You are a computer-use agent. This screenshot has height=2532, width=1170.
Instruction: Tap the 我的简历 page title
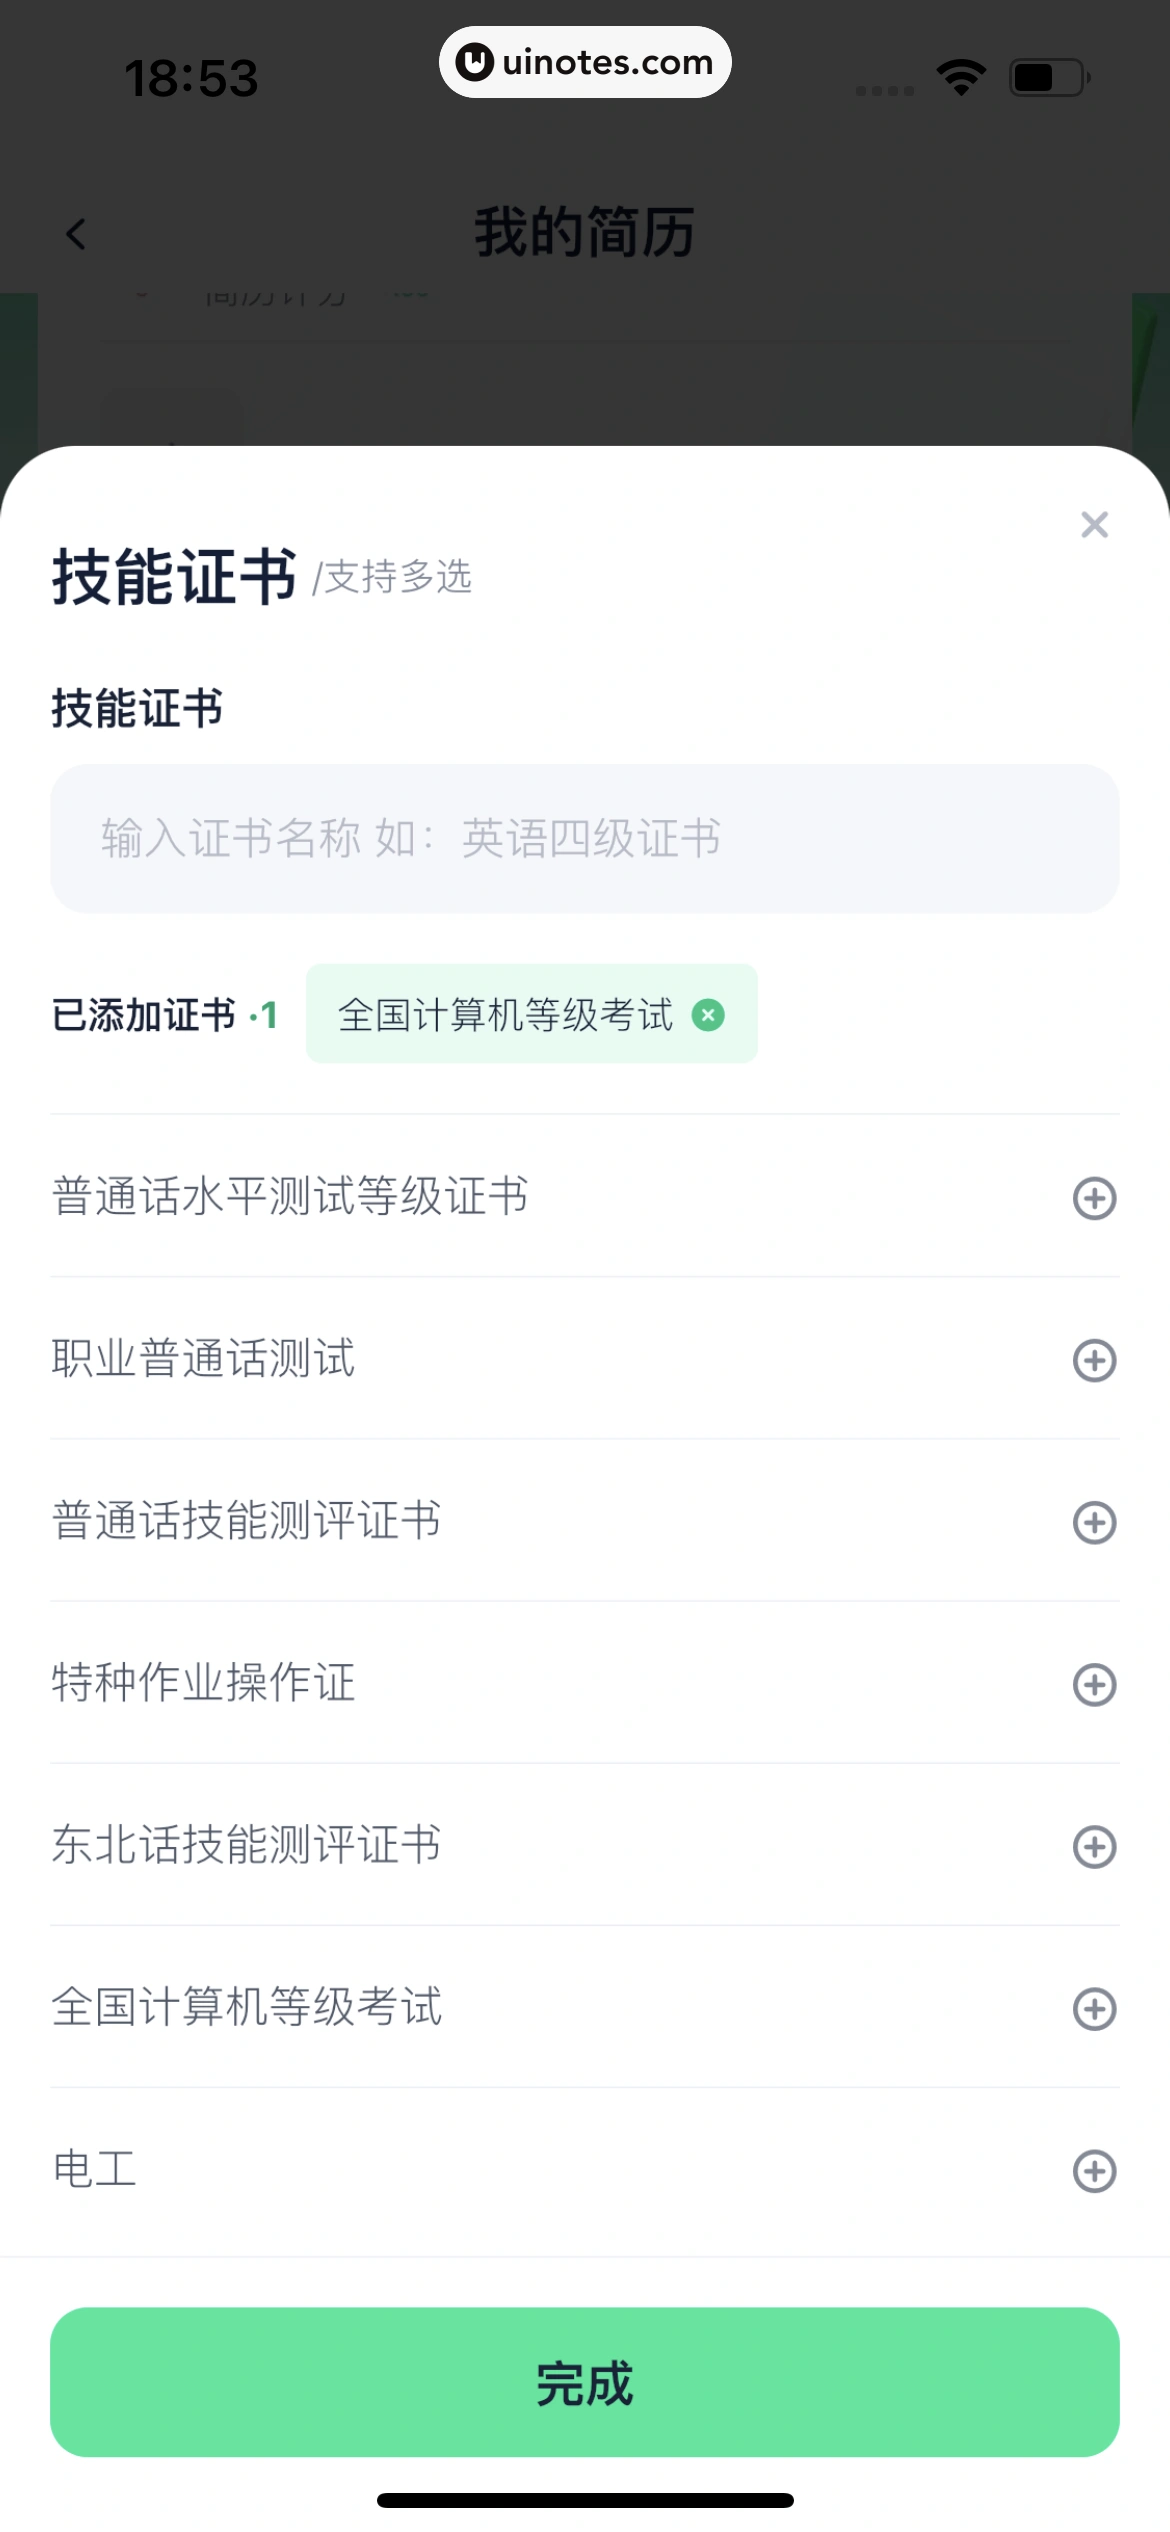(x=584, y=232)
